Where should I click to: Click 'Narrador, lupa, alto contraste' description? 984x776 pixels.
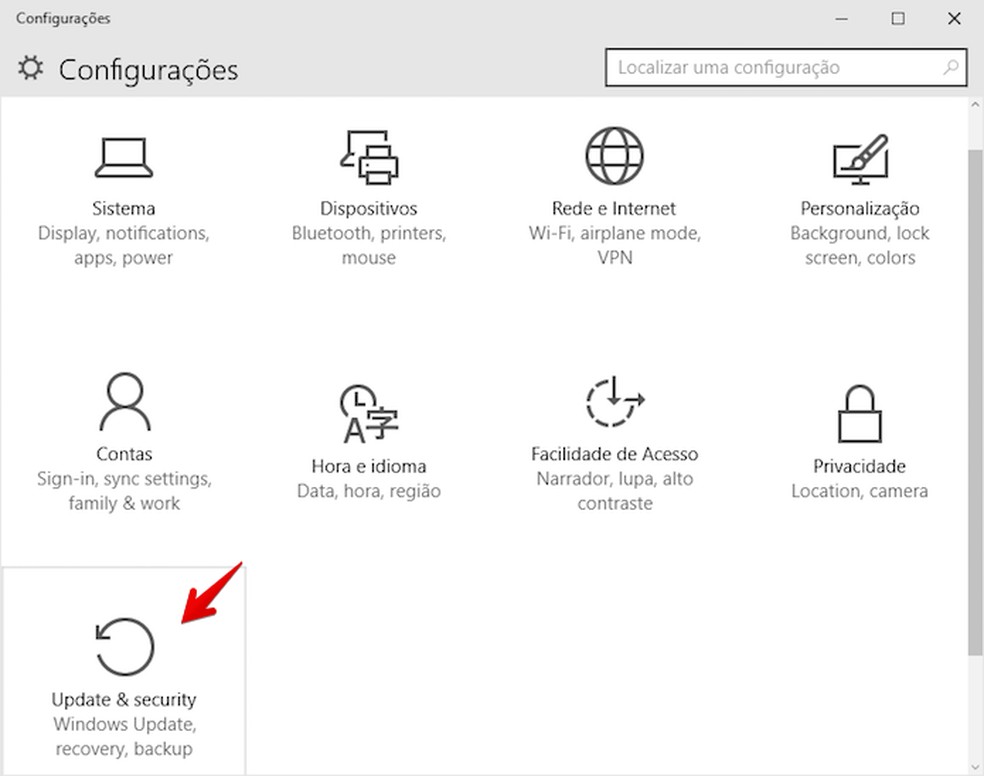click(x=615, y=491)
